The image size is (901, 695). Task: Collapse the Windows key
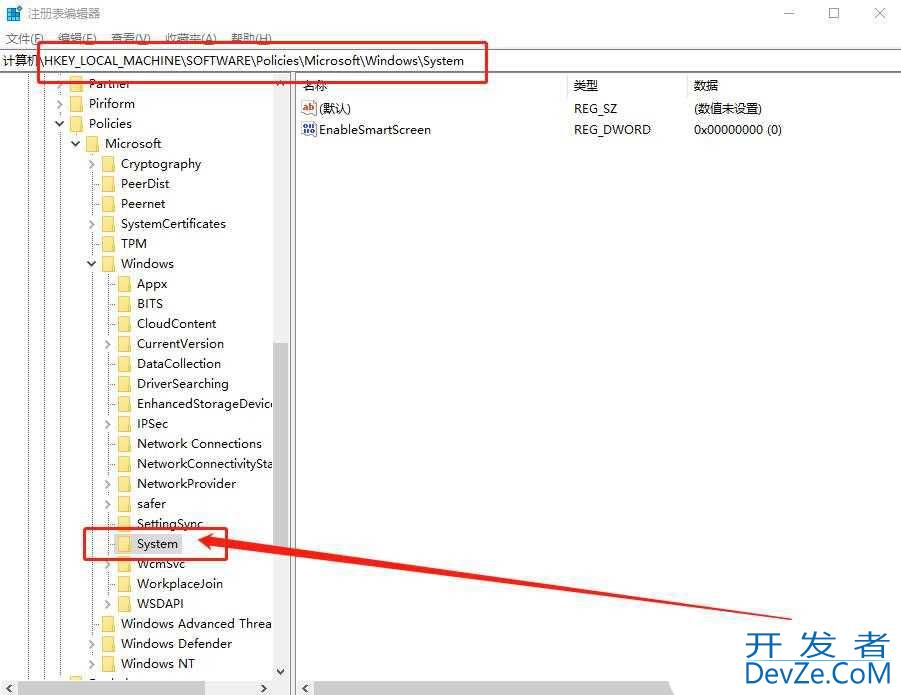(92, 264)
